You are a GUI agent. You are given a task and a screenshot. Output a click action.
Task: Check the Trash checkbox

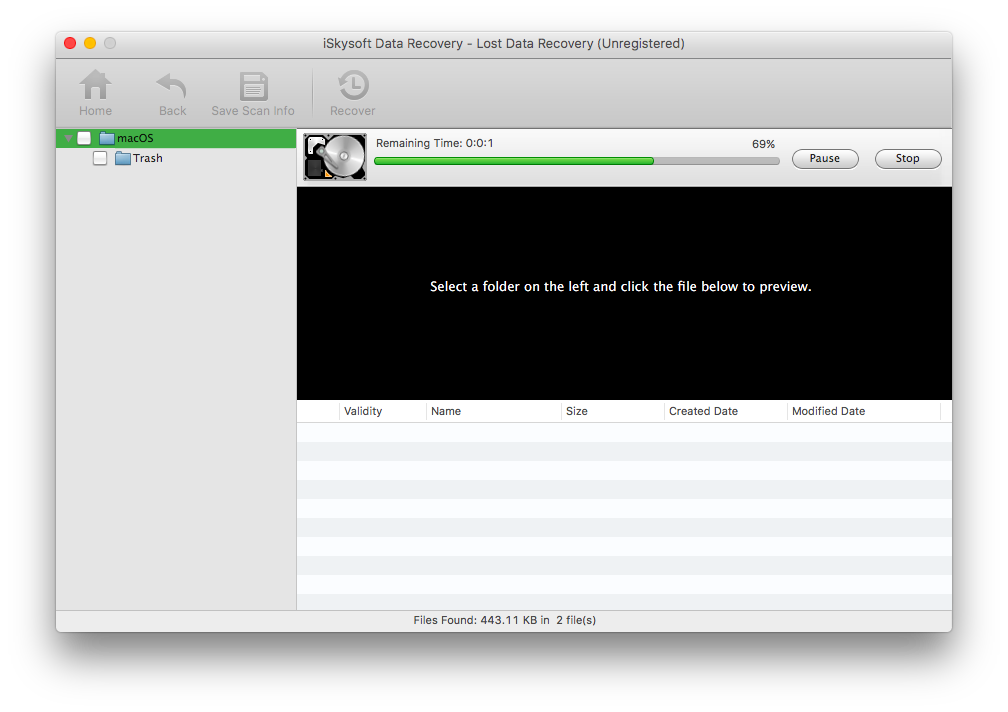(x=100, y=158)
